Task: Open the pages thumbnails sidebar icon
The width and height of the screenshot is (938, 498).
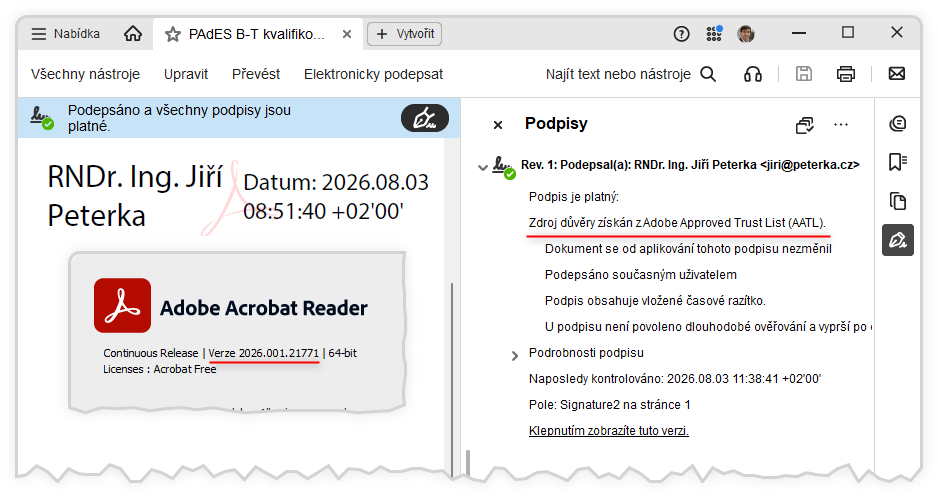Action: pos(897,201)
